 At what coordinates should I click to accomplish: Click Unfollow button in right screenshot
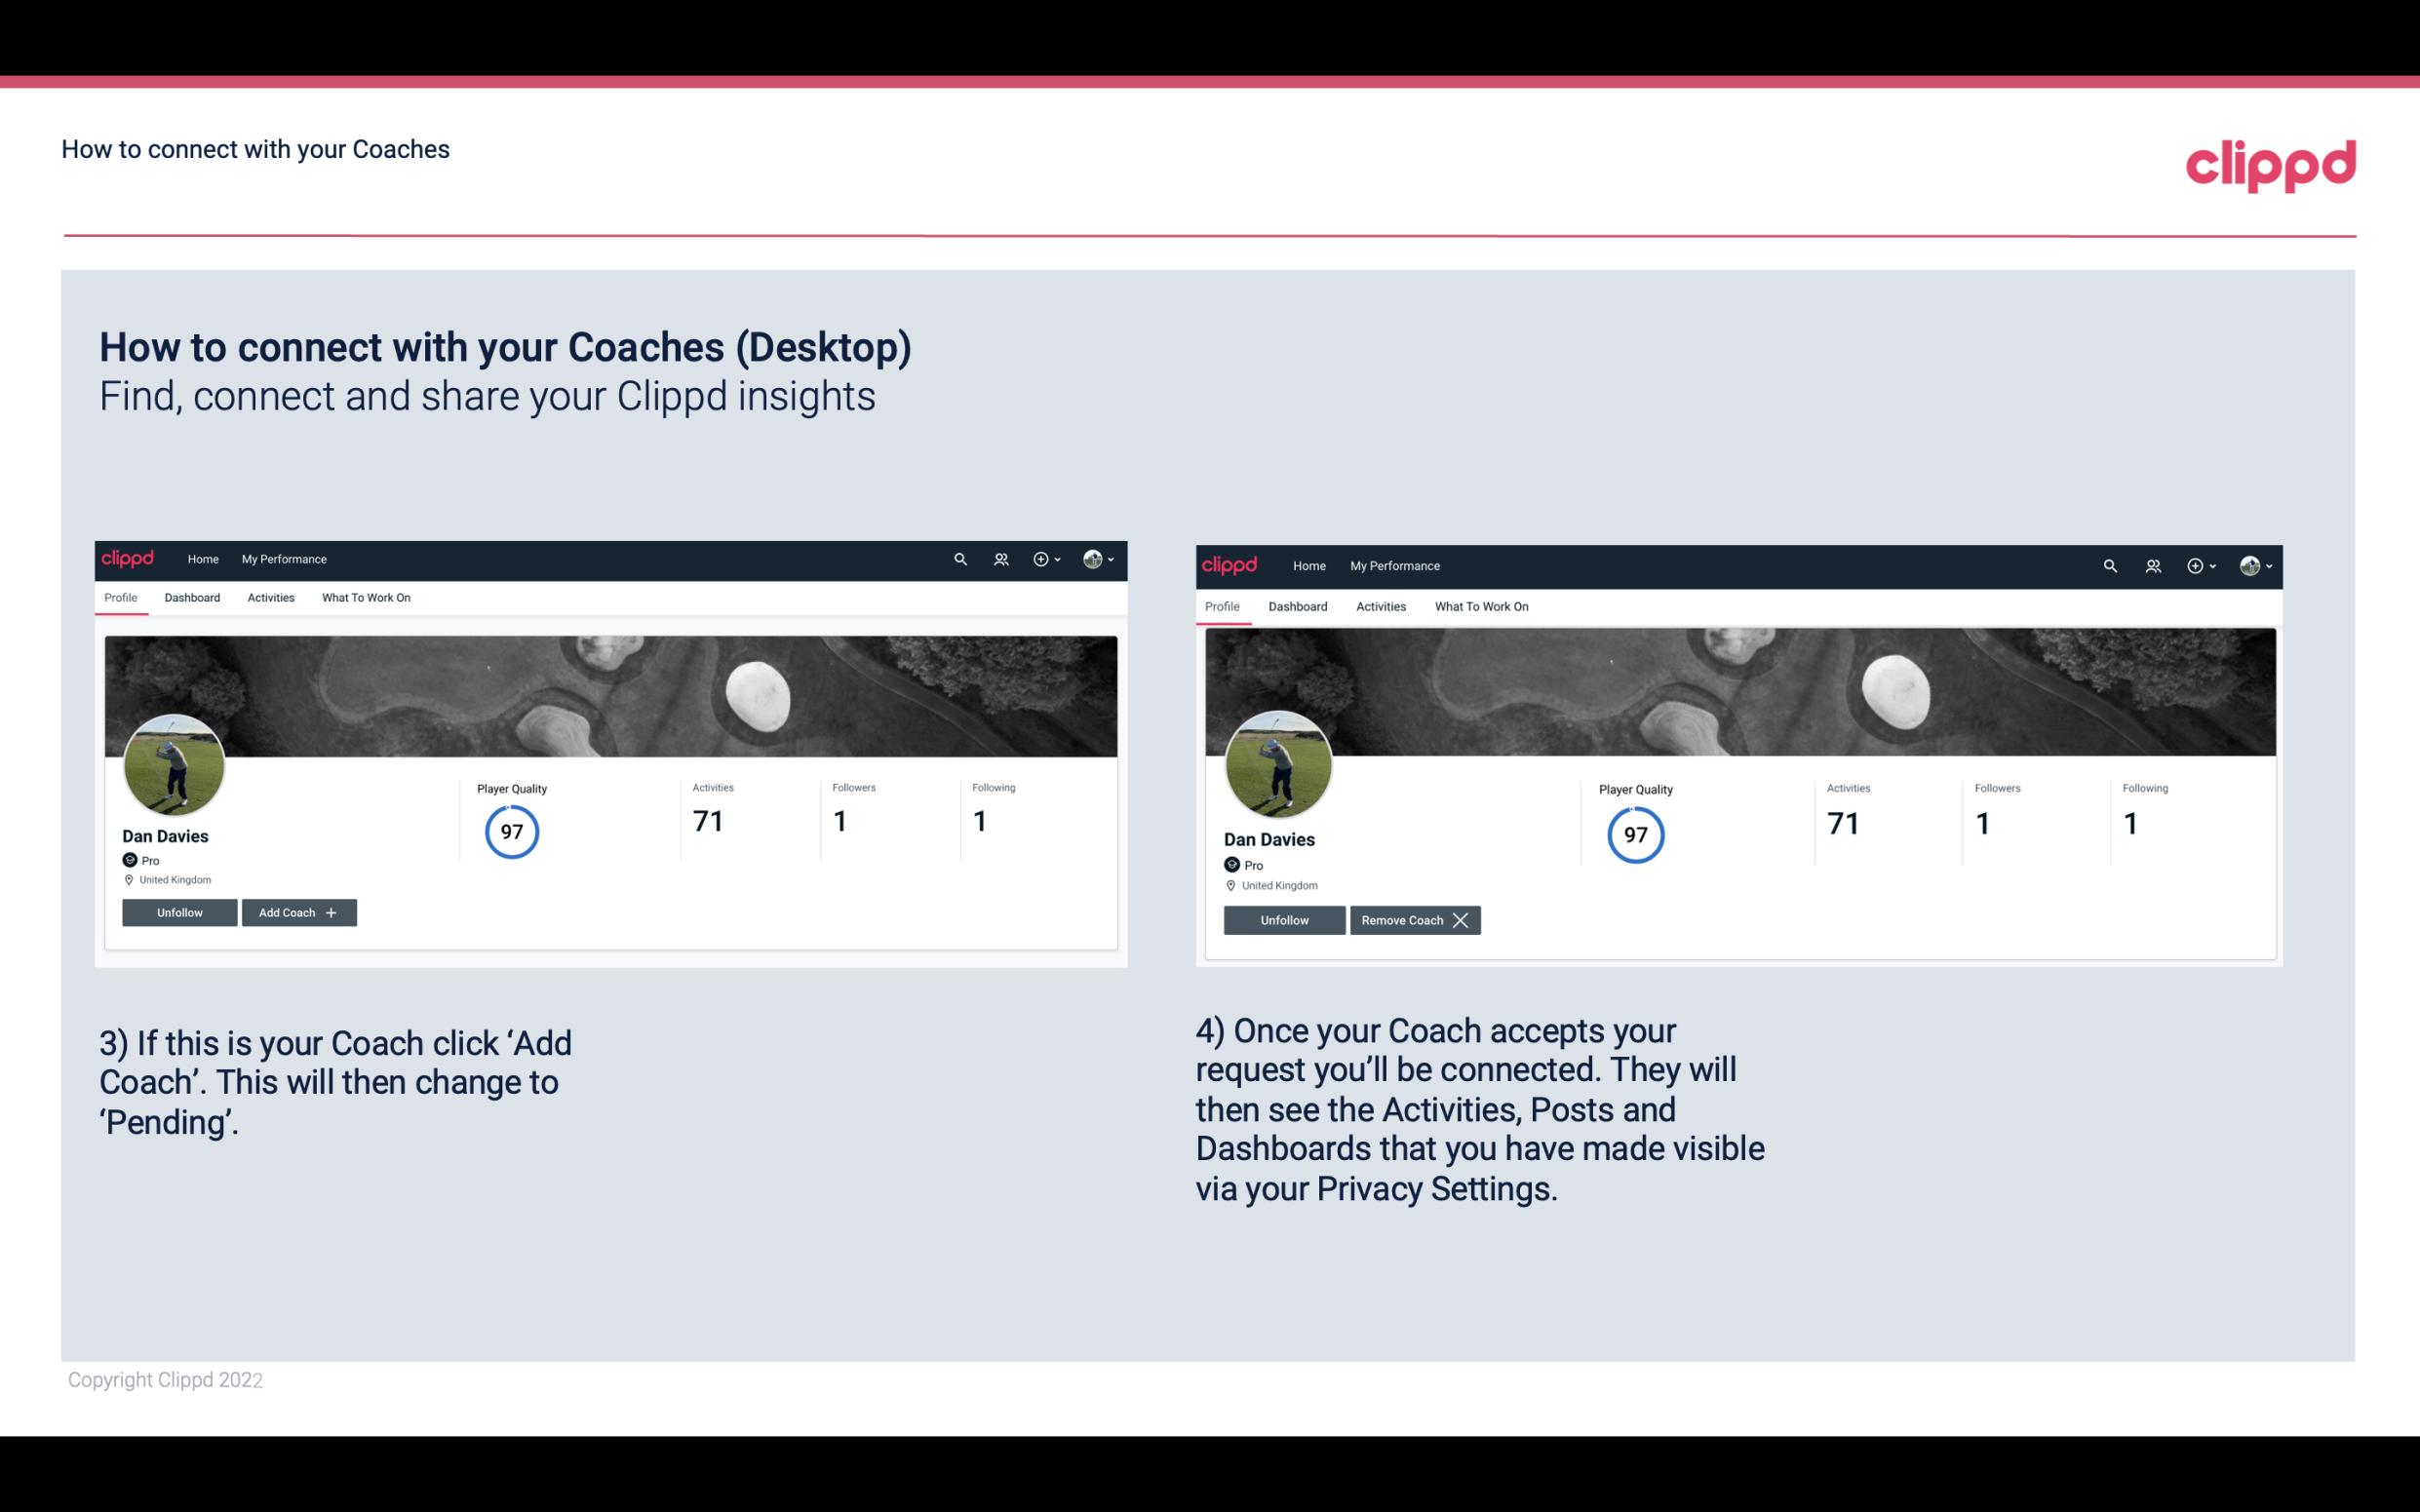click(1282, 919)
